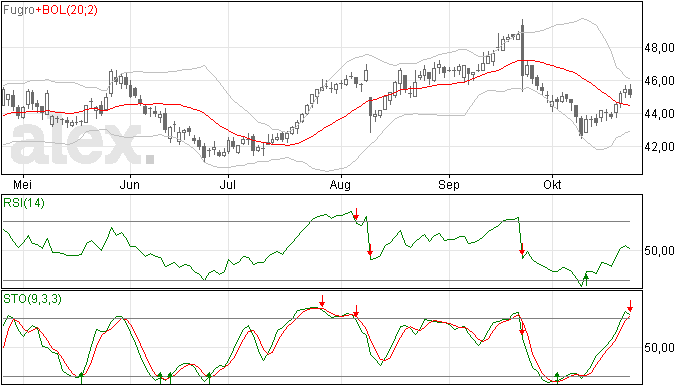Click the Jul month label
The width and height of the screenshot is (690, 387).
[228, 184]
